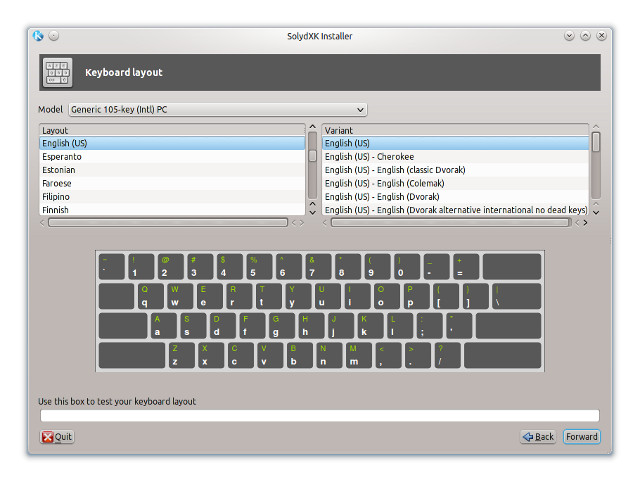Click the Layout column header
Image resolution: width=640 pixels, height=482 pixels.
171,130
